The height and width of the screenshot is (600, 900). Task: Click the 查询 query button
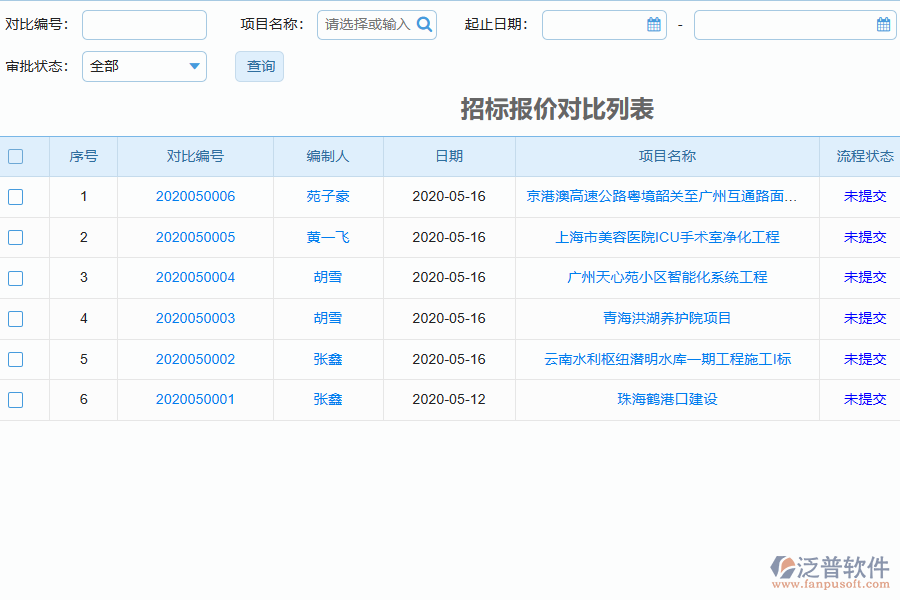coord(259,66)
